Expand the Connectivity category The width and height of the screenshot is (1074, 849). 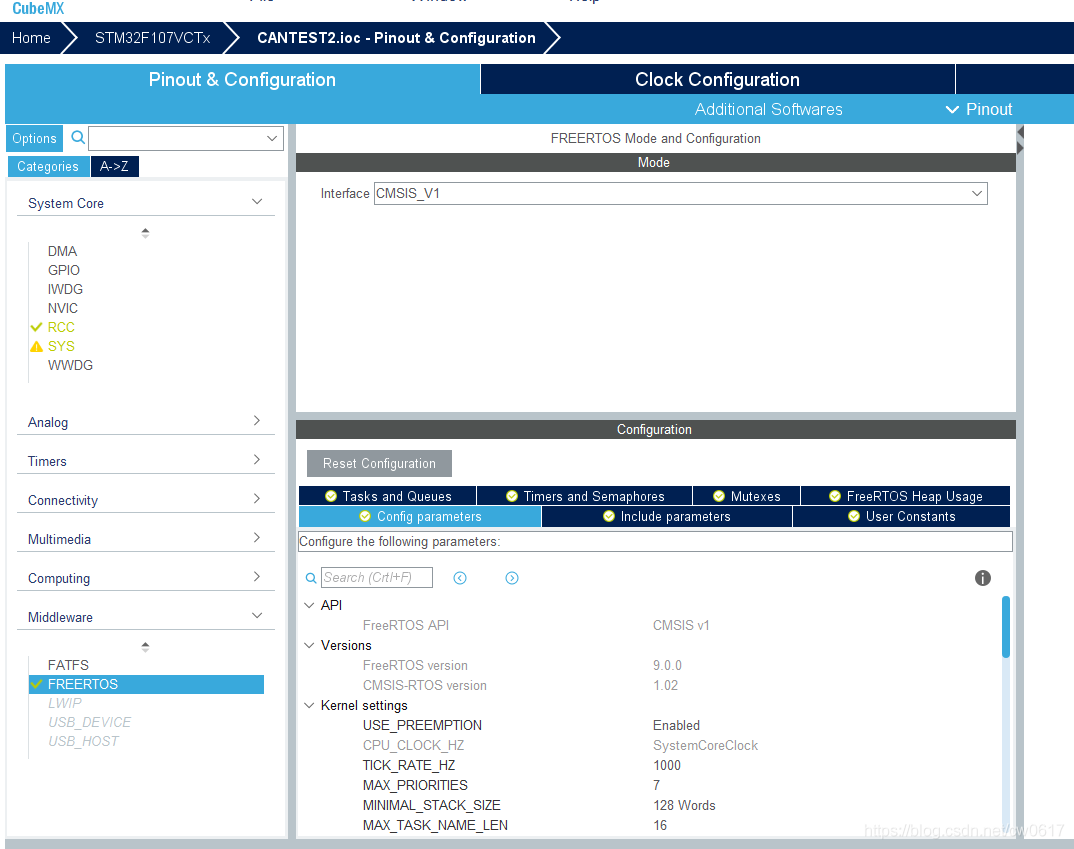coord(257,498)
